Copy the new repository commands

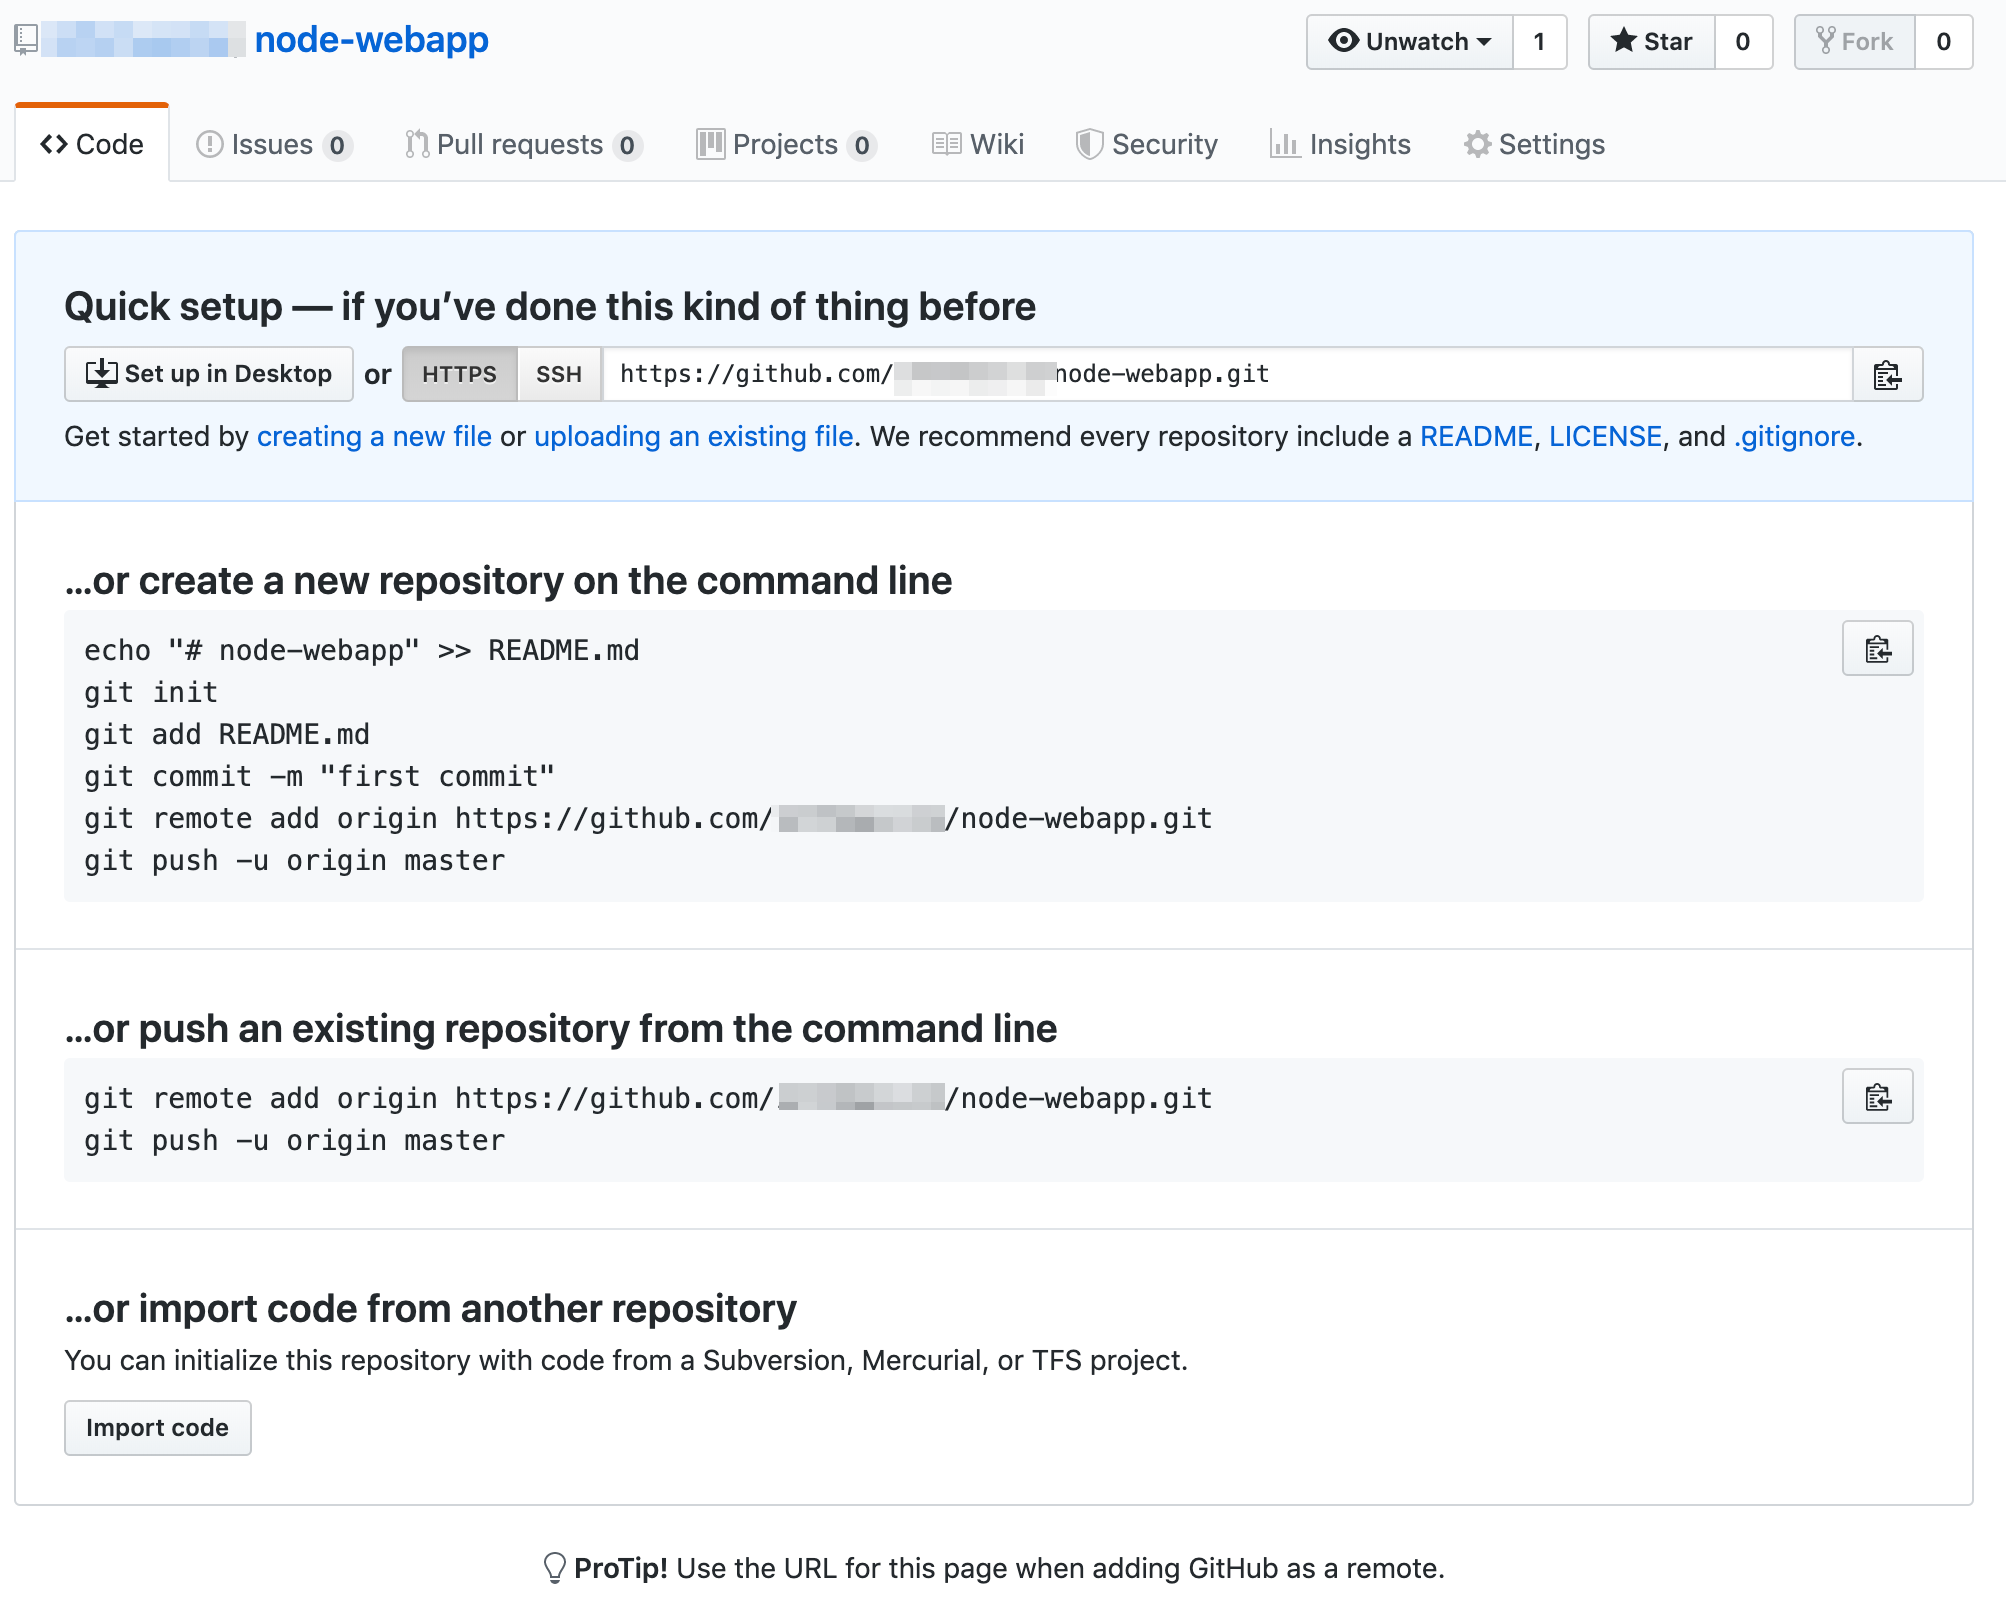(x=1877, y=649)
